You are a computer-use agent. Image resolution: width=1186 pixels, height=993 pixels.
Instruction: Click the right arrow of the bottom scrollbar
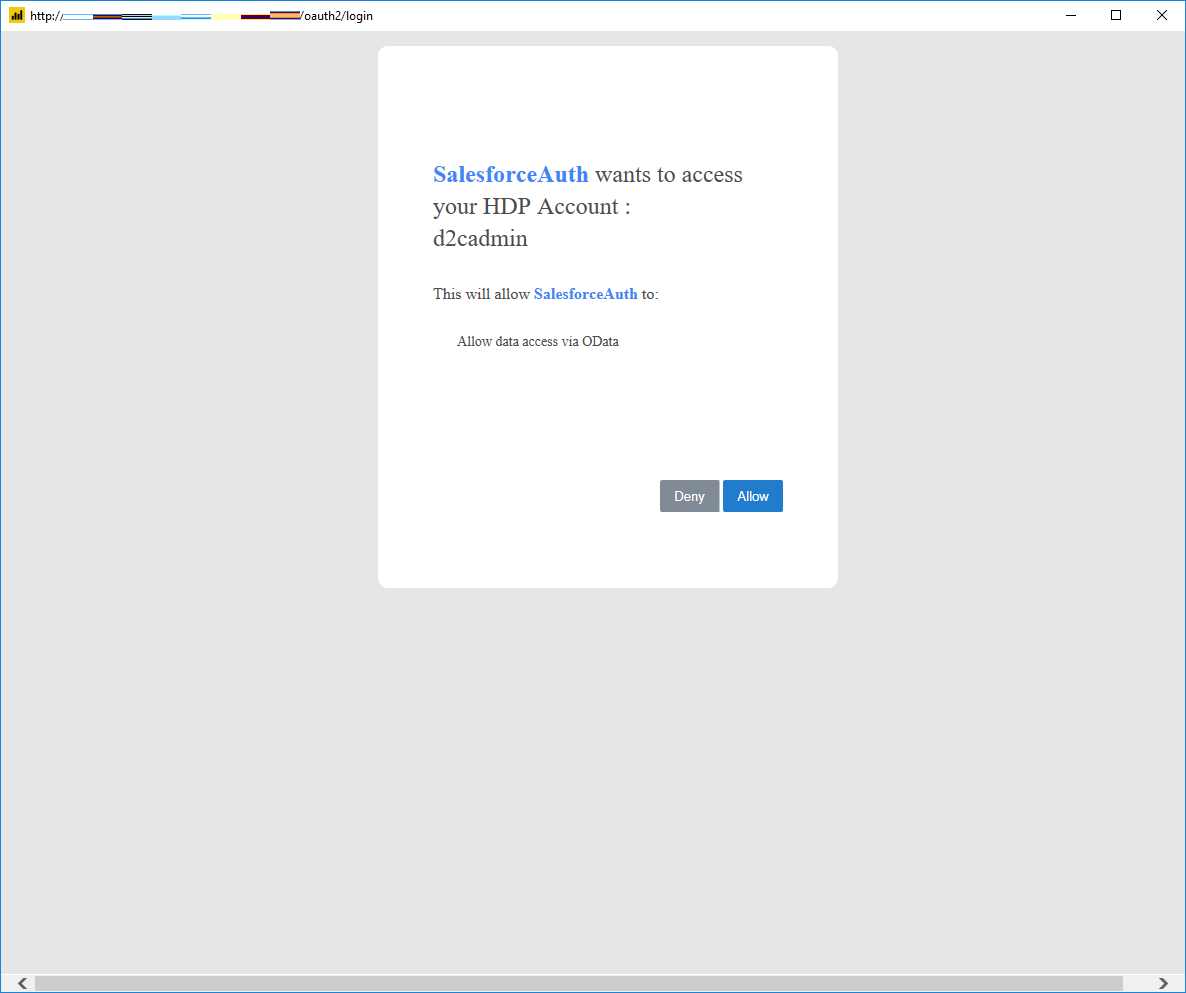(x=1164, y=983)
